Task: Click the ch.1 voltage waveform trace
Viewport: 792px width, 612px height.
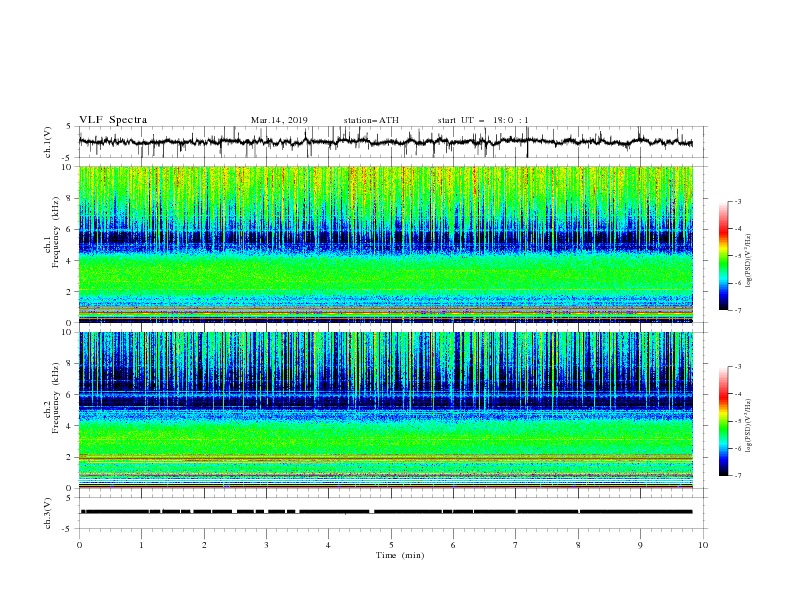Action: (385, 141)
